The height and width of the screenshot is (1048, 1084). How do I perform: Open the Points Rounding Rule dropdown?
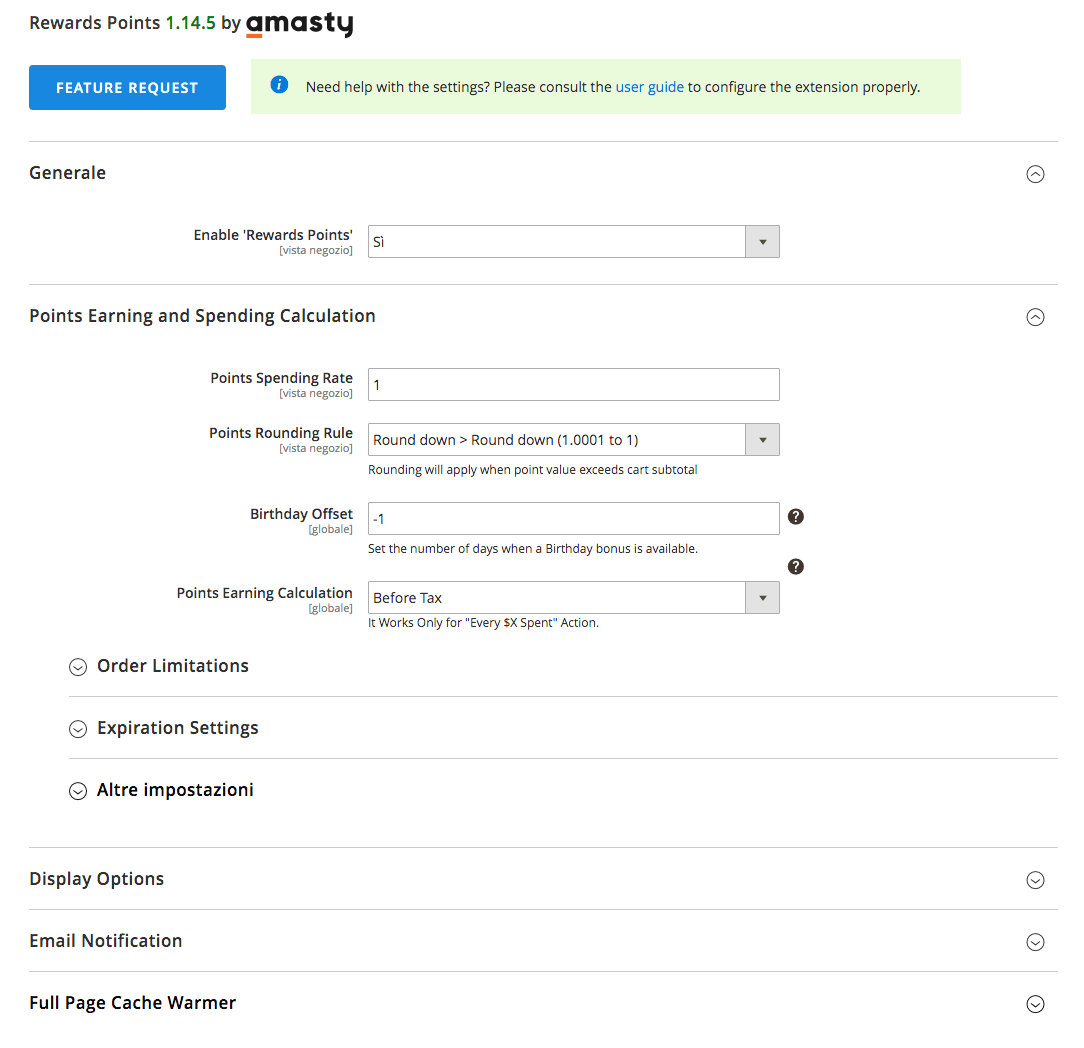tap(574, 440)
